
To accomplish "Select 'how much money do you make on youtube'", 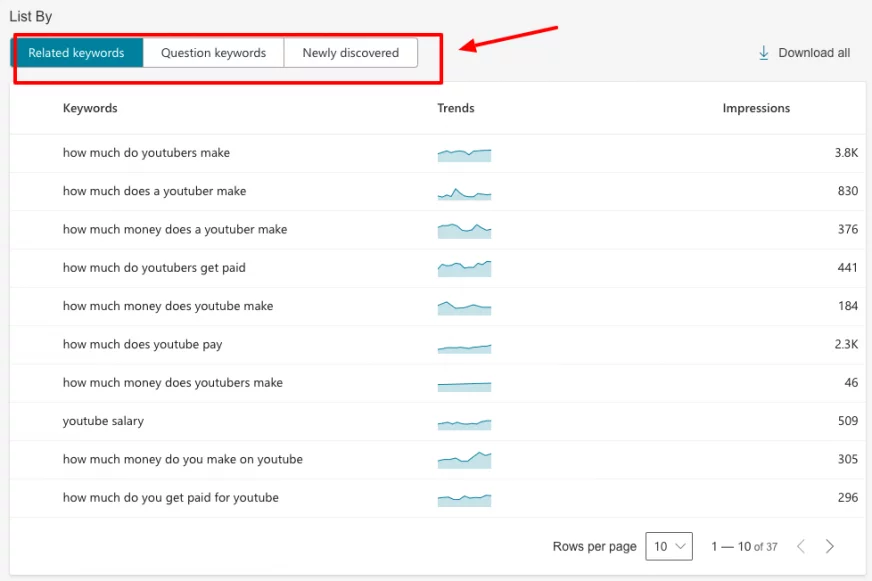I will click(x=183, y=460).
